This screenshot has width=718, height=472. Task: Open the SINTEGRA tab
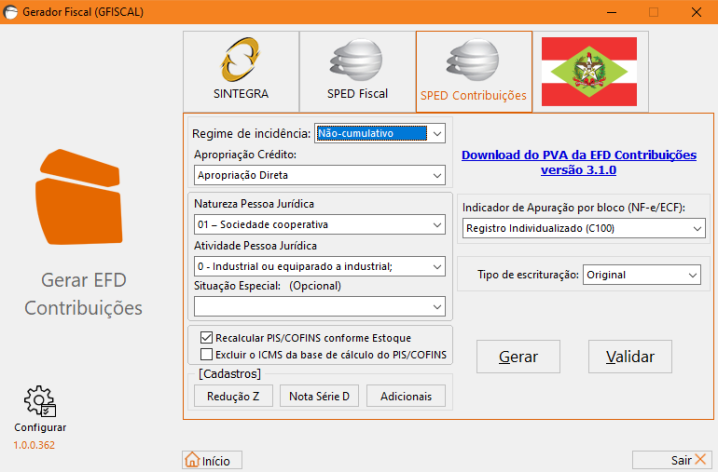241,71
